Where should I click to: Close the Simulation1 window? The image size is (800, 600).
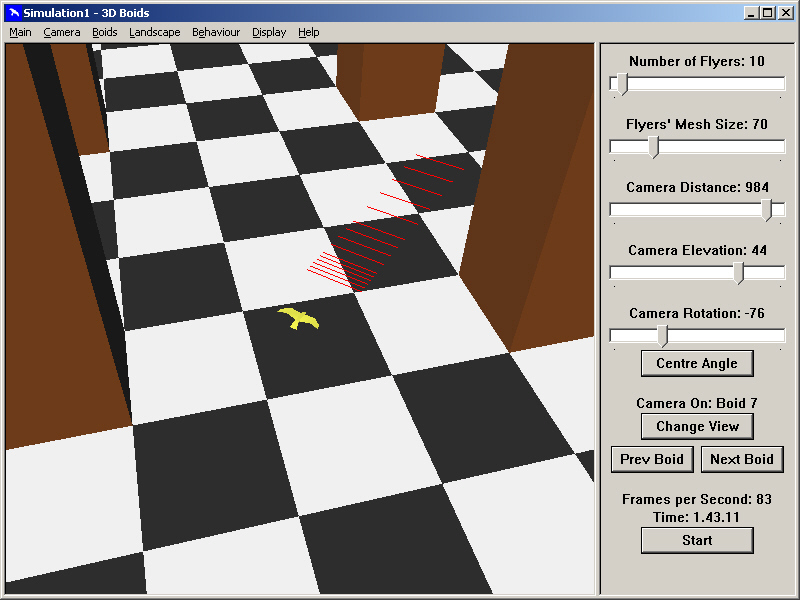pos(786,13)
